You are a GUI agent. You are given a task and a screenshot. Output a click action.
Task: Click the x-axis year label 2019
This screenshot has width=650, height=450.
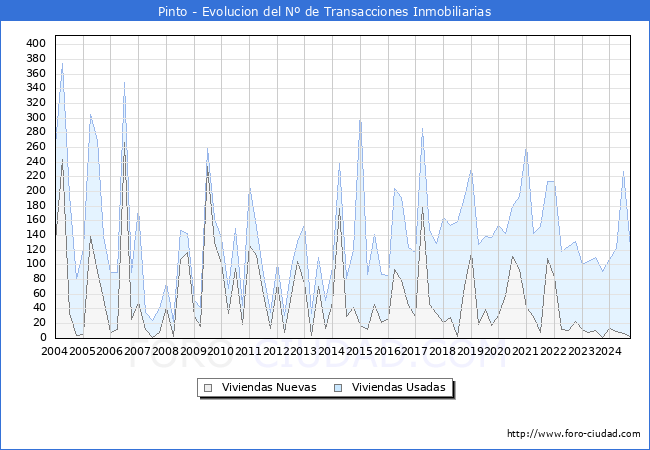click(470, 351)
